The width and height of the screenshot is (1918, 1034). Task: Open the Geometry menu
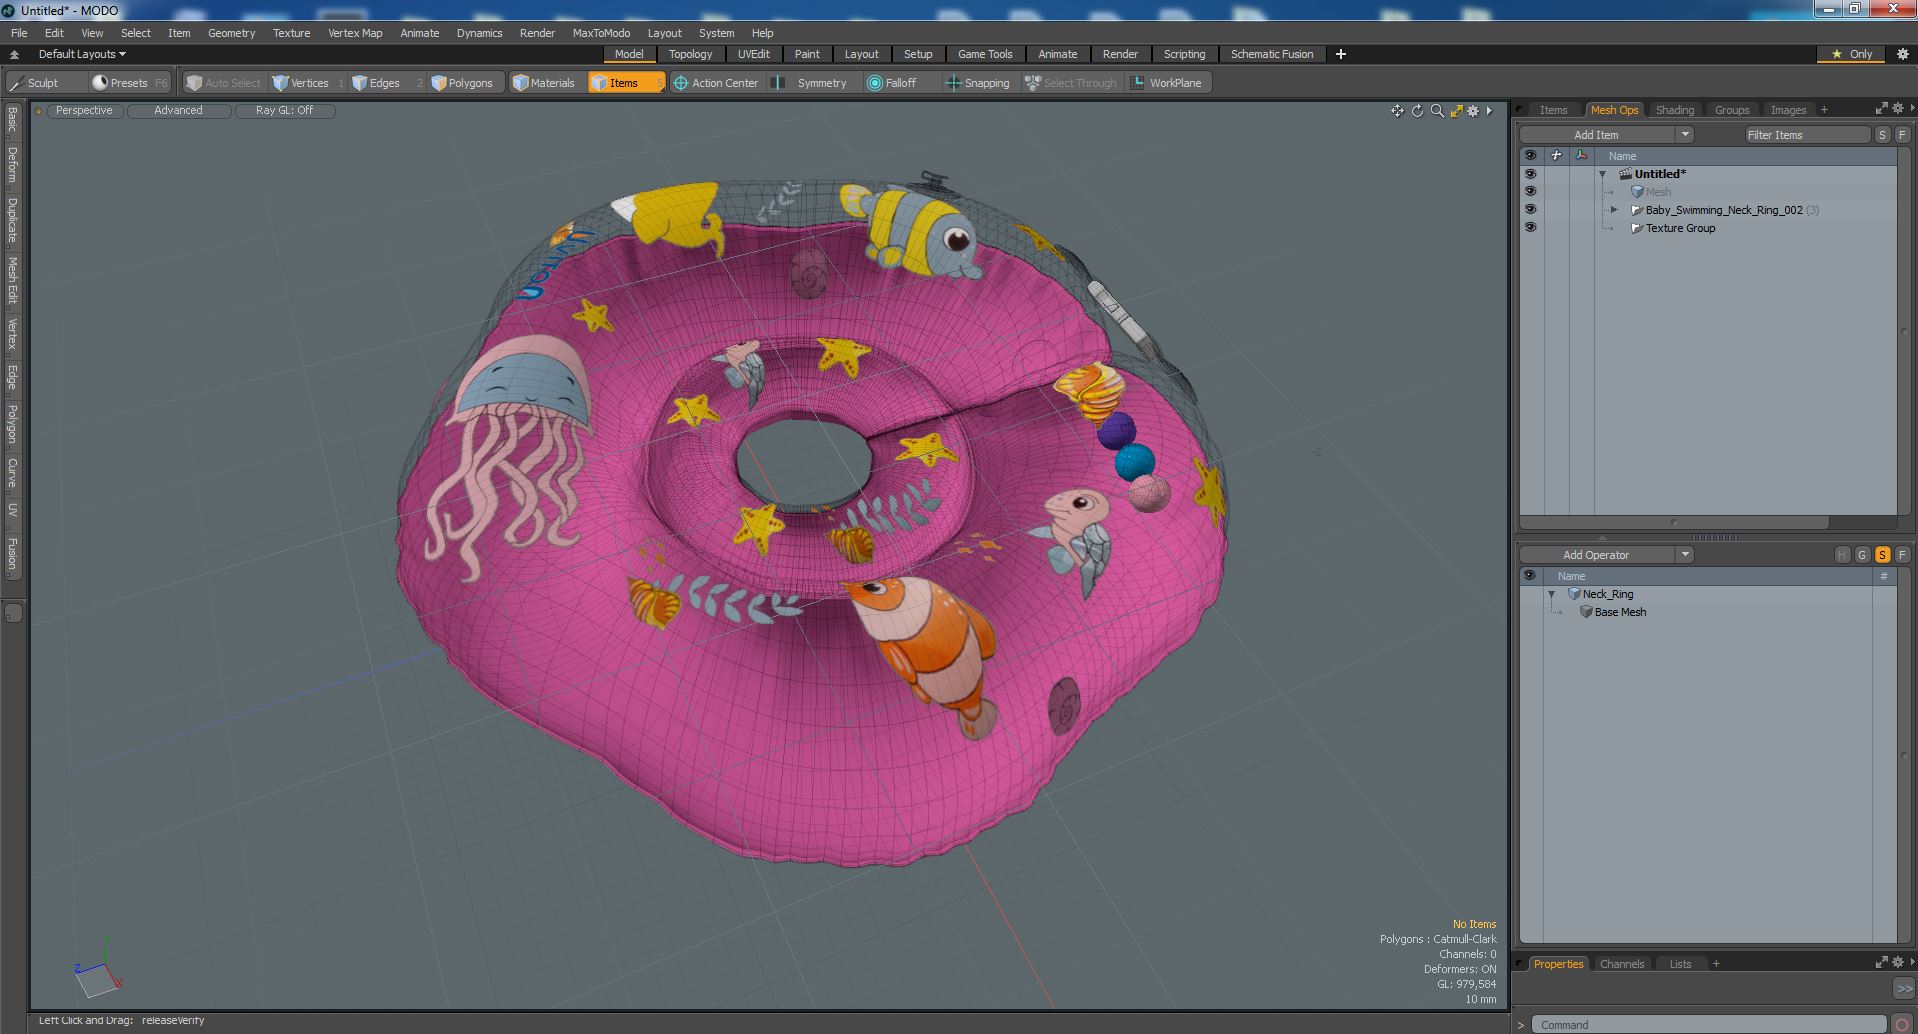coord(231,33)
